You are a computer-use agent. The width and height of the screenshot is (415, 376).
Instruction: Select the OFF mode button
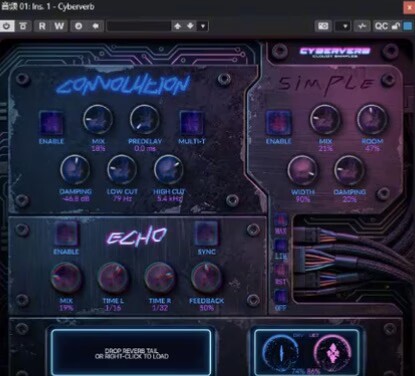281,296
